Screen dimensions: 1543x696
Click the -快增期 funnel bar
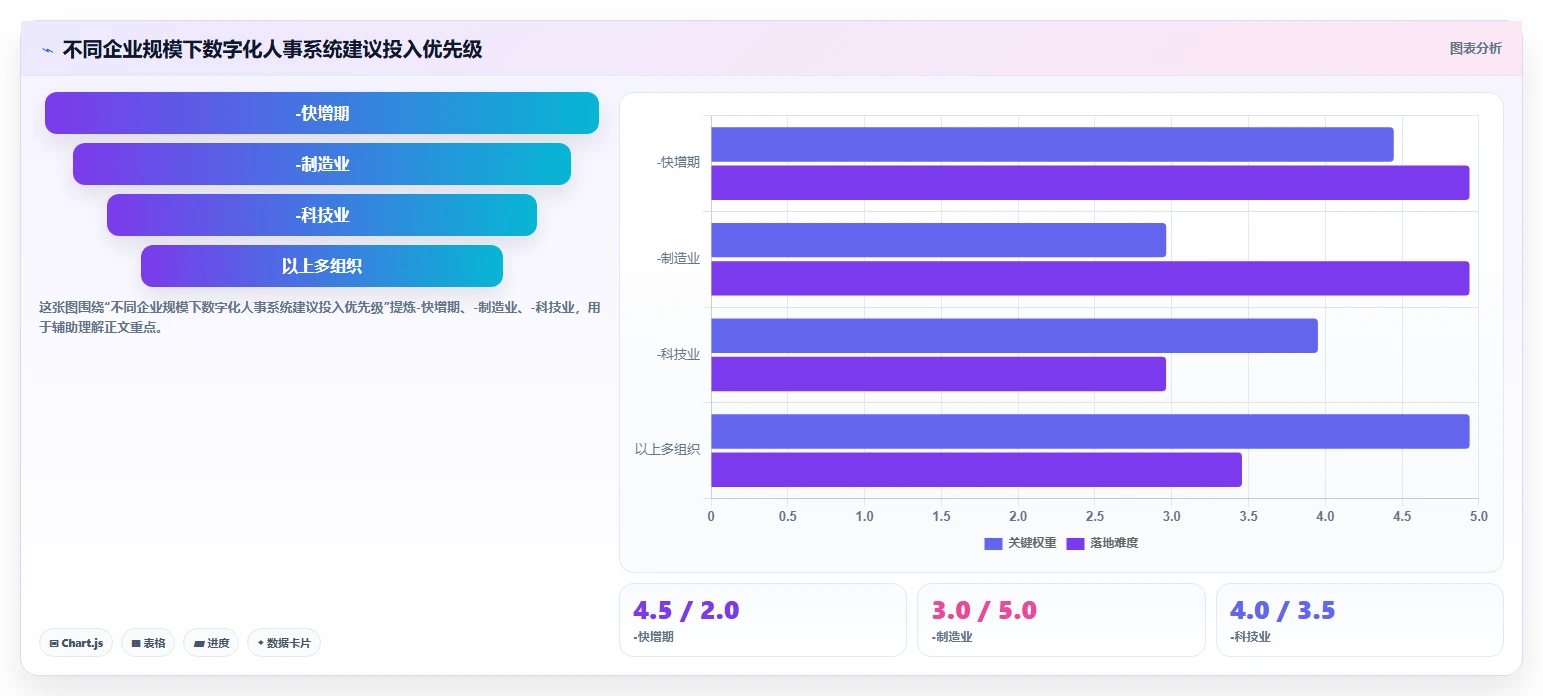point(322,113)
